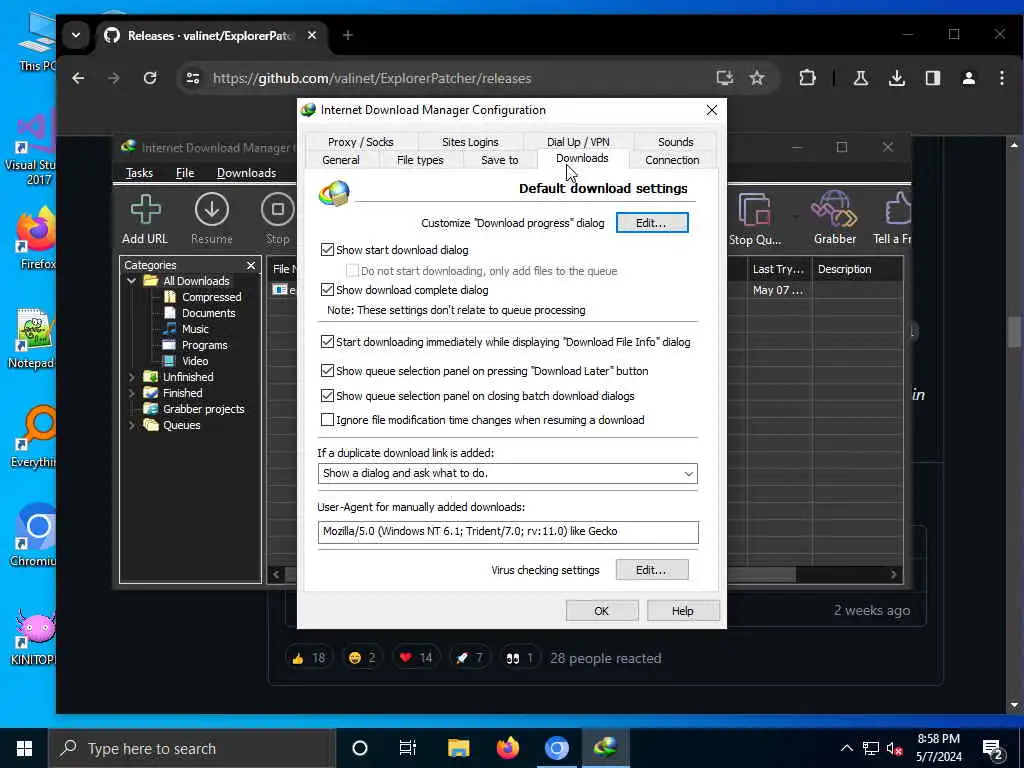Click Edit for Virus checking settings
The width and height of the screenshot is (1024, 768).
coord(652,570)
